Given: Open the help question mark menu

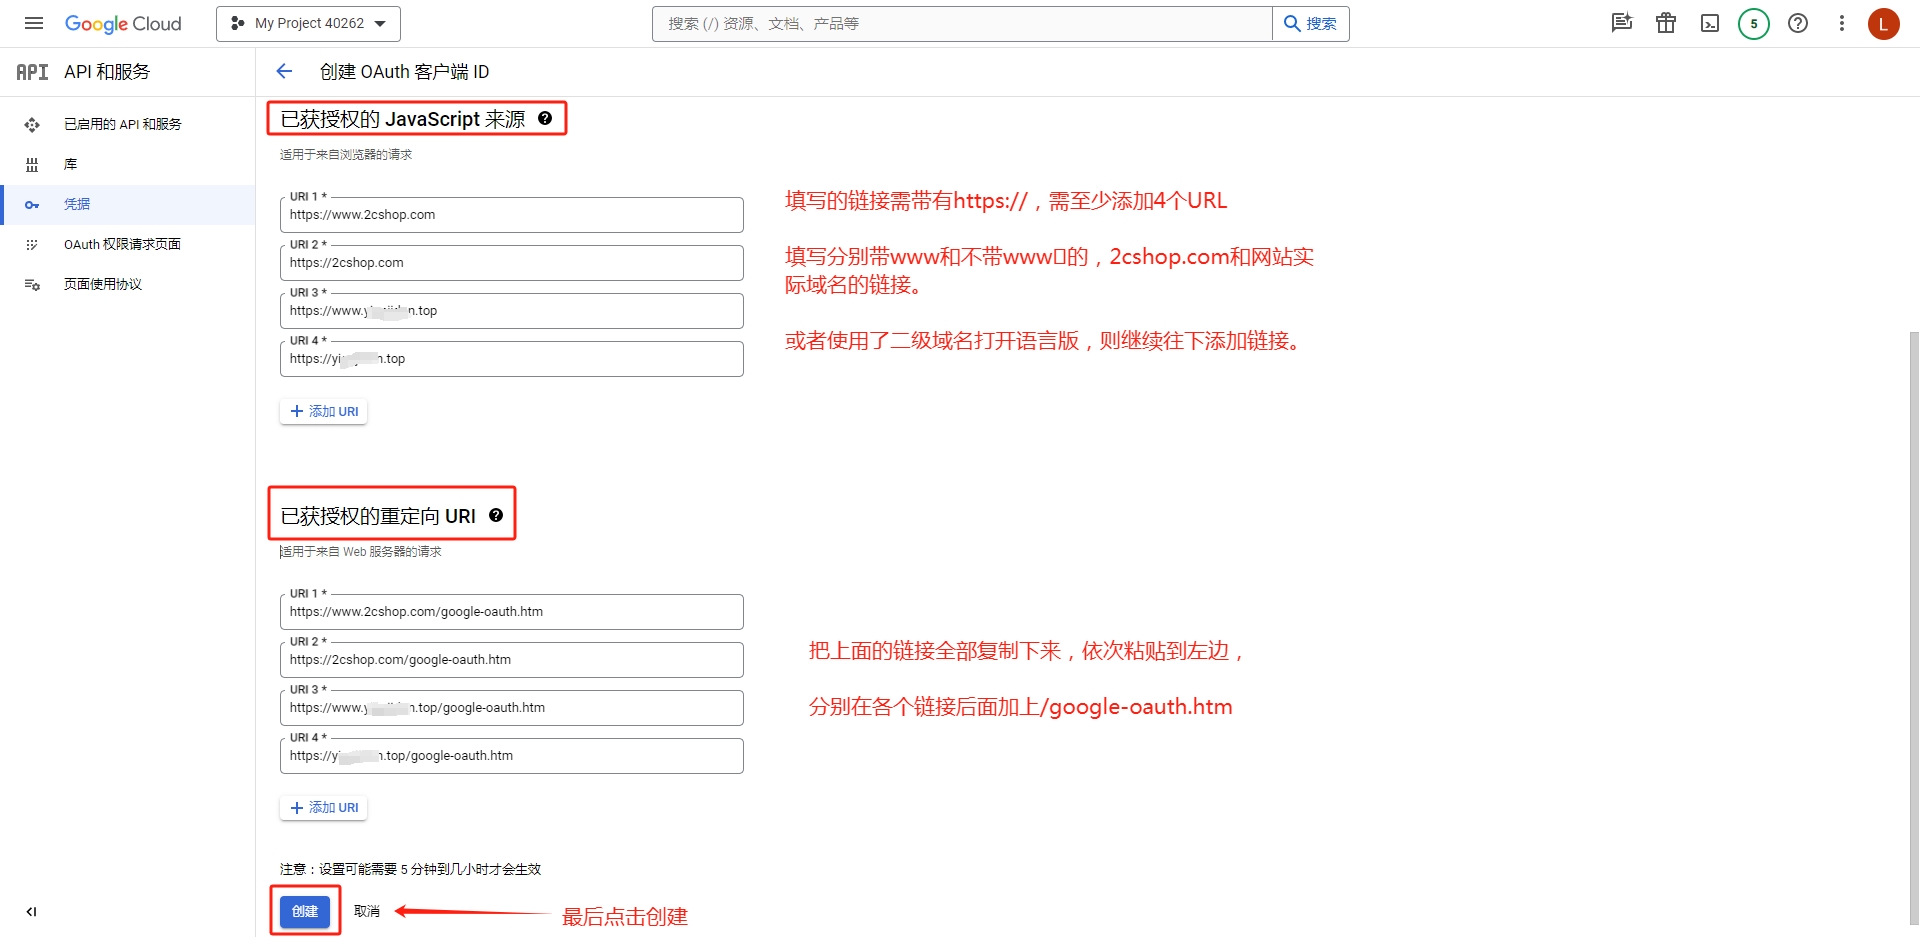Looking at the screenshot, I should (1798, 23).
